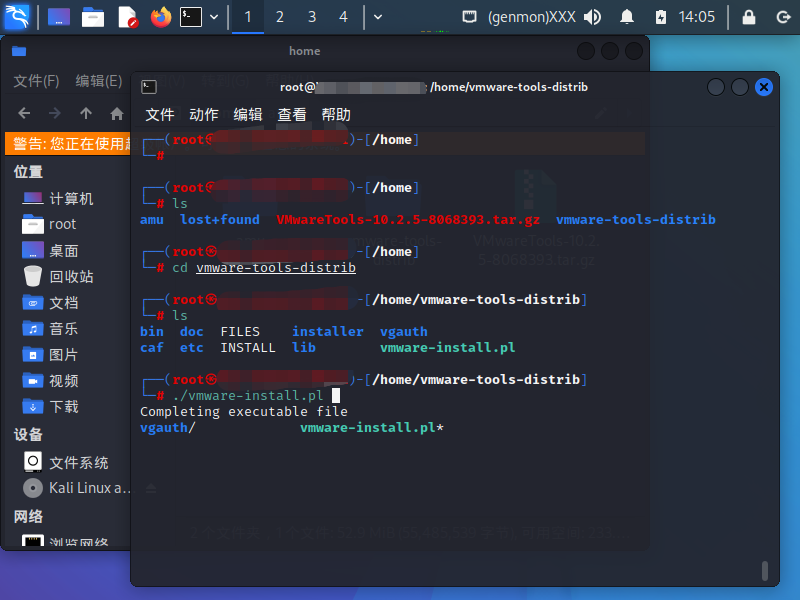Click the underlined vmware-tools-distrib cd argument
This screenshot has height=600, width=800.
[x=276, y=267]
